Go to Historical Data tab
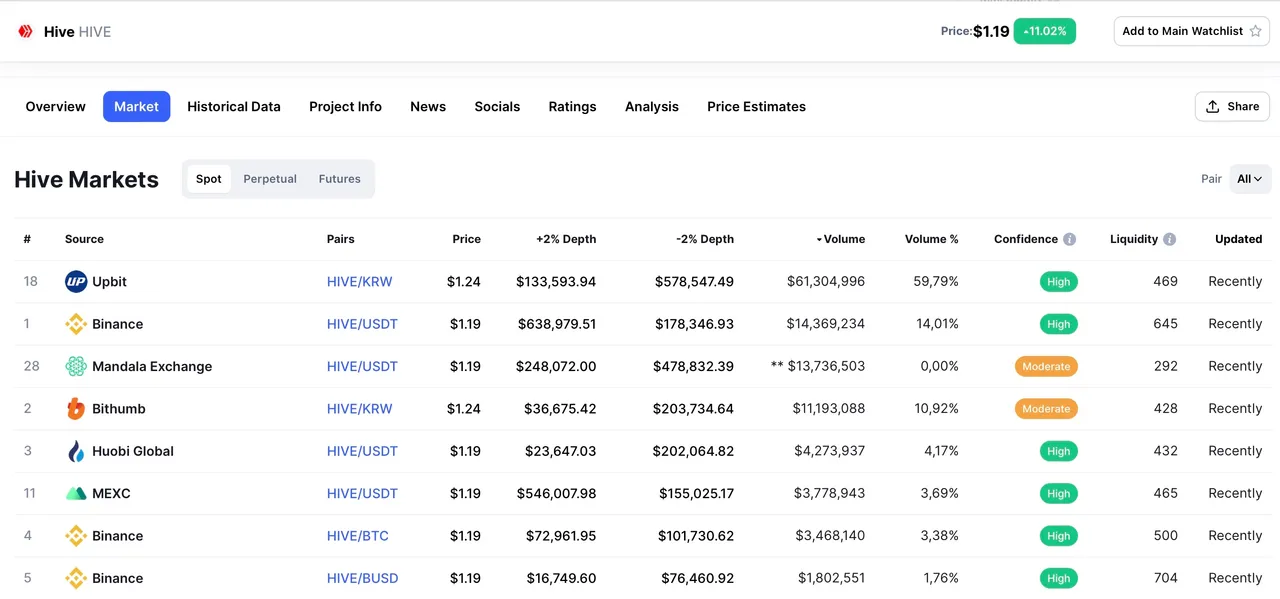The image size is (1280, 599). (234, 106)
